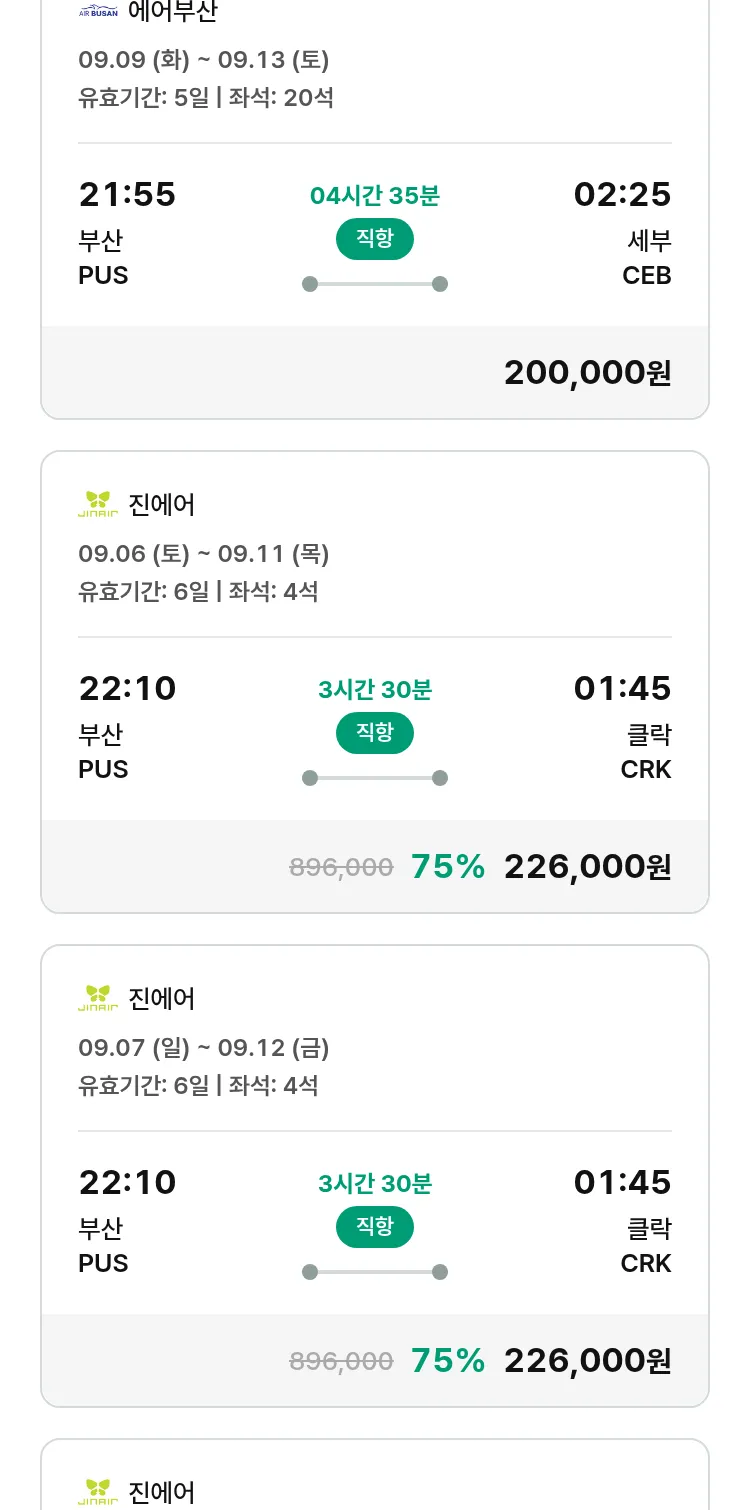Viewport: 750px width, 1510px height.
Task: Tap the Jin Air logo on the 09.06 flight
Action: pos(98,504)
